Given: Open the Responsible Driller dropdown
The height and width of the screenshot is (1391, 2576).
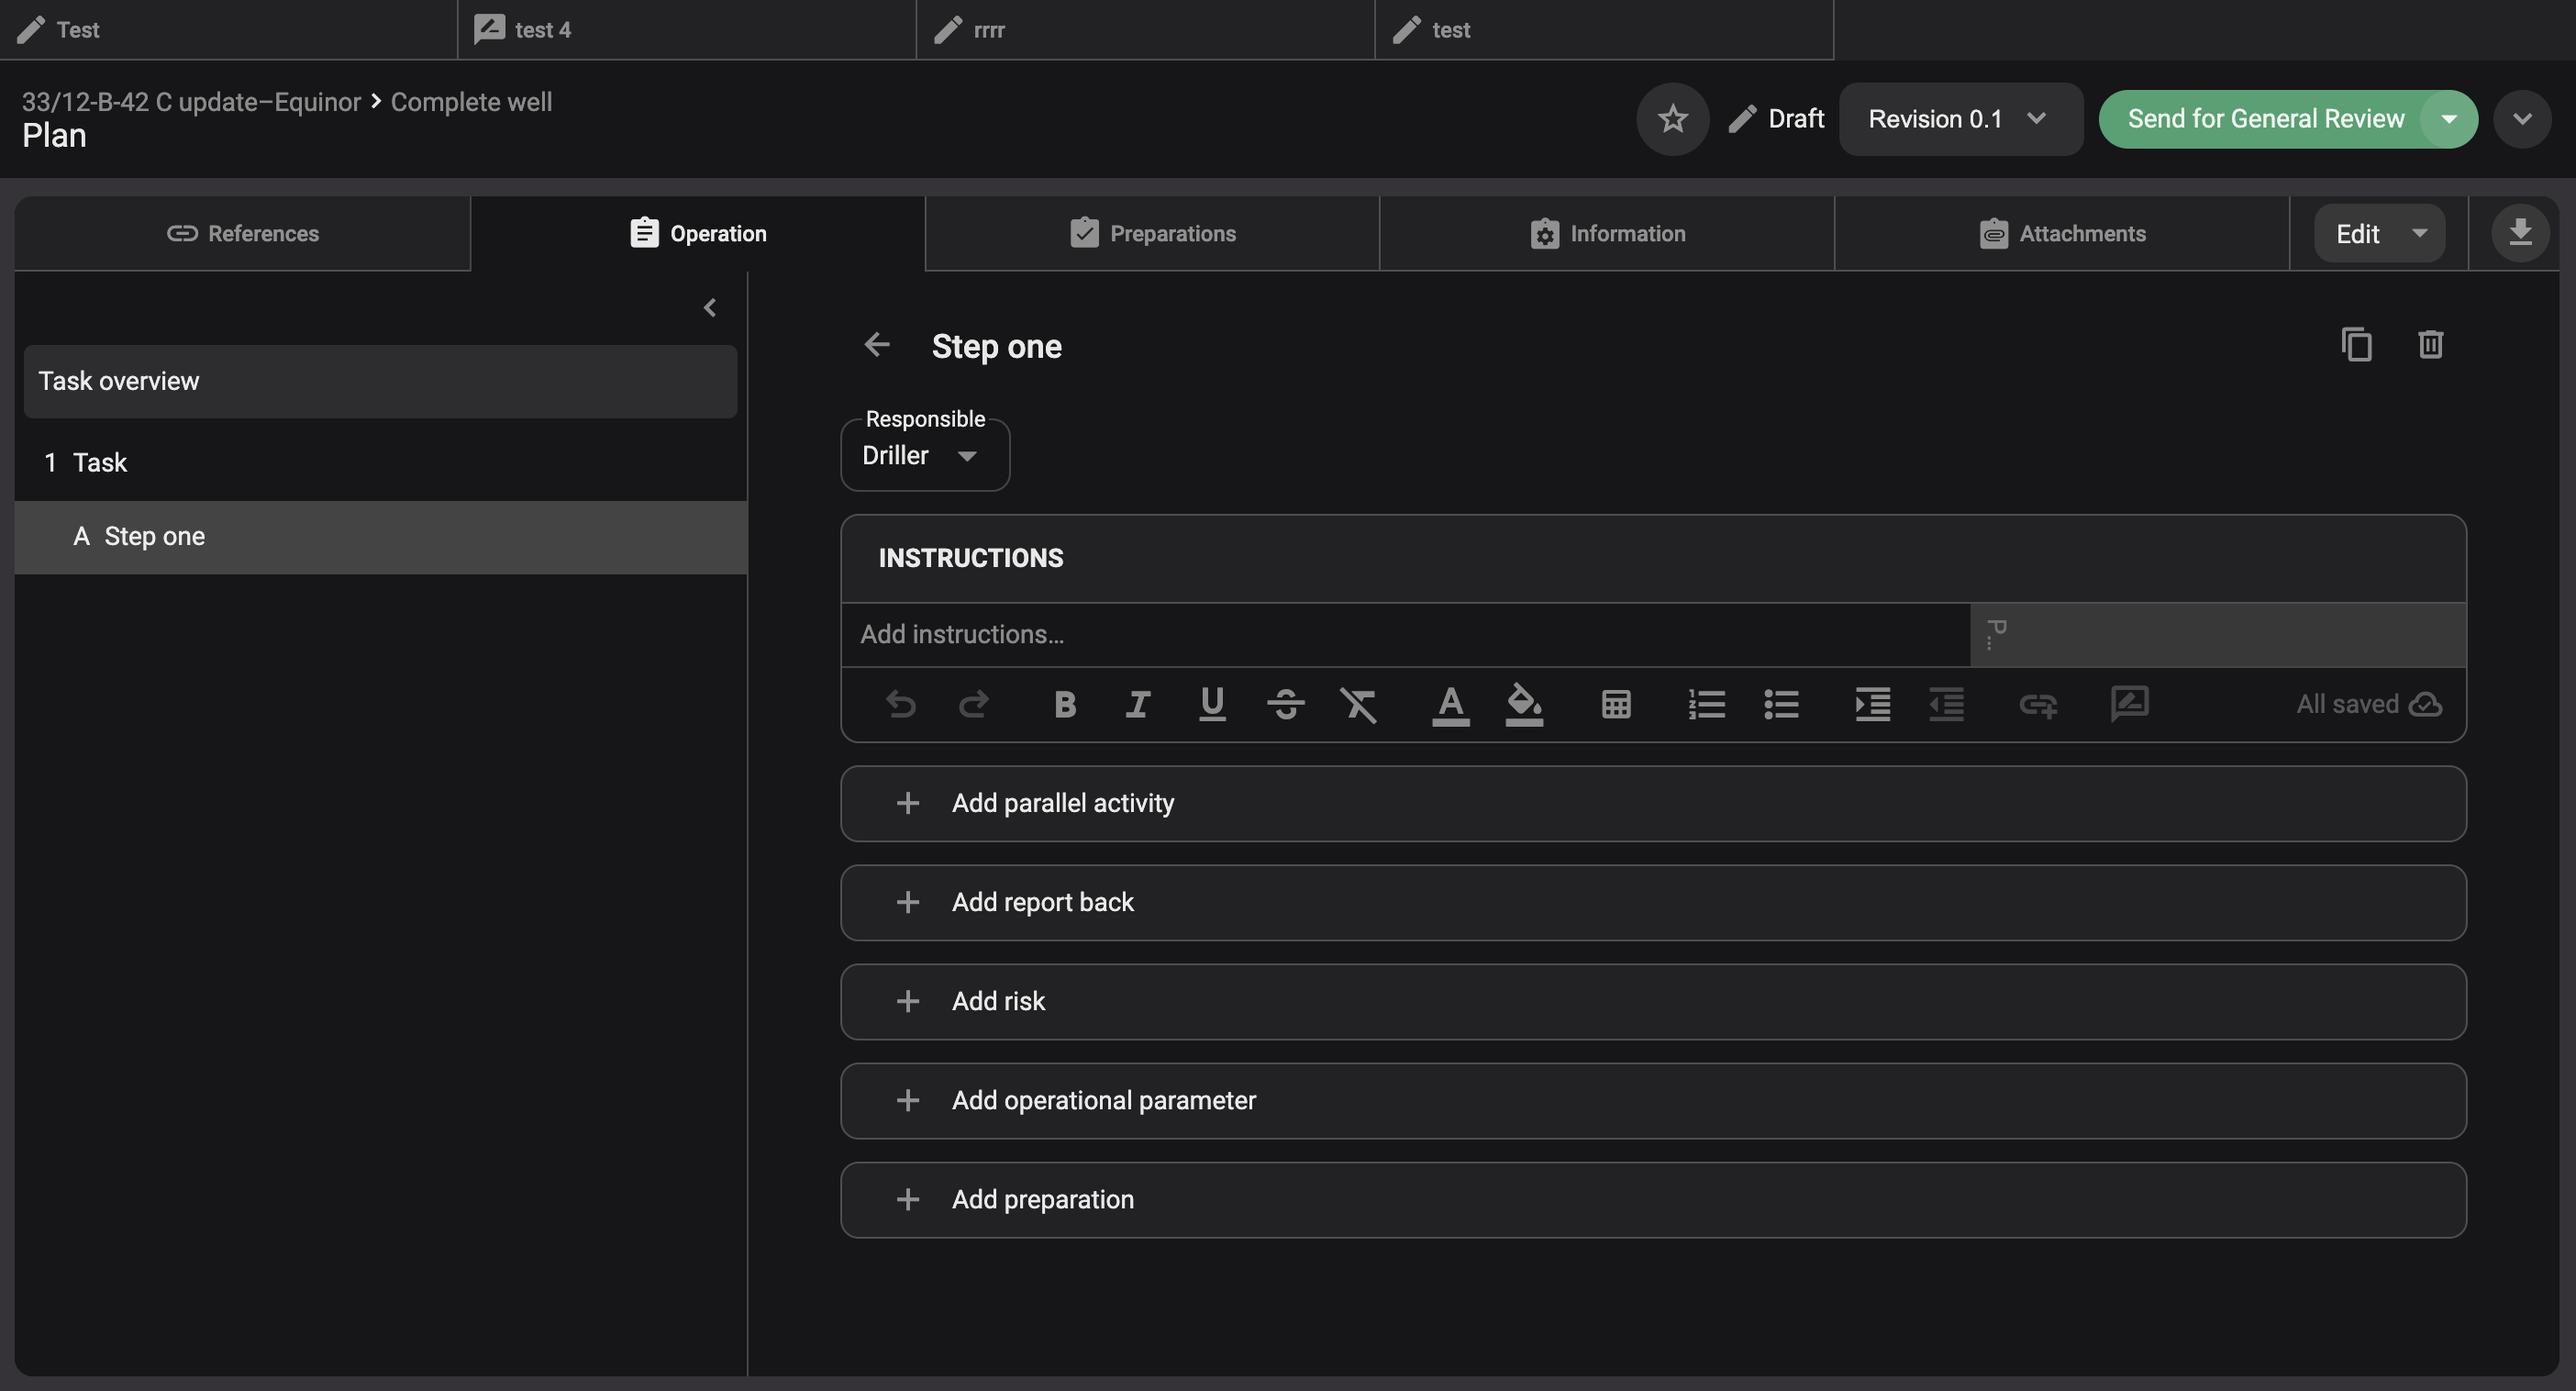Looking at the screenshot, I should pos(923,455).
